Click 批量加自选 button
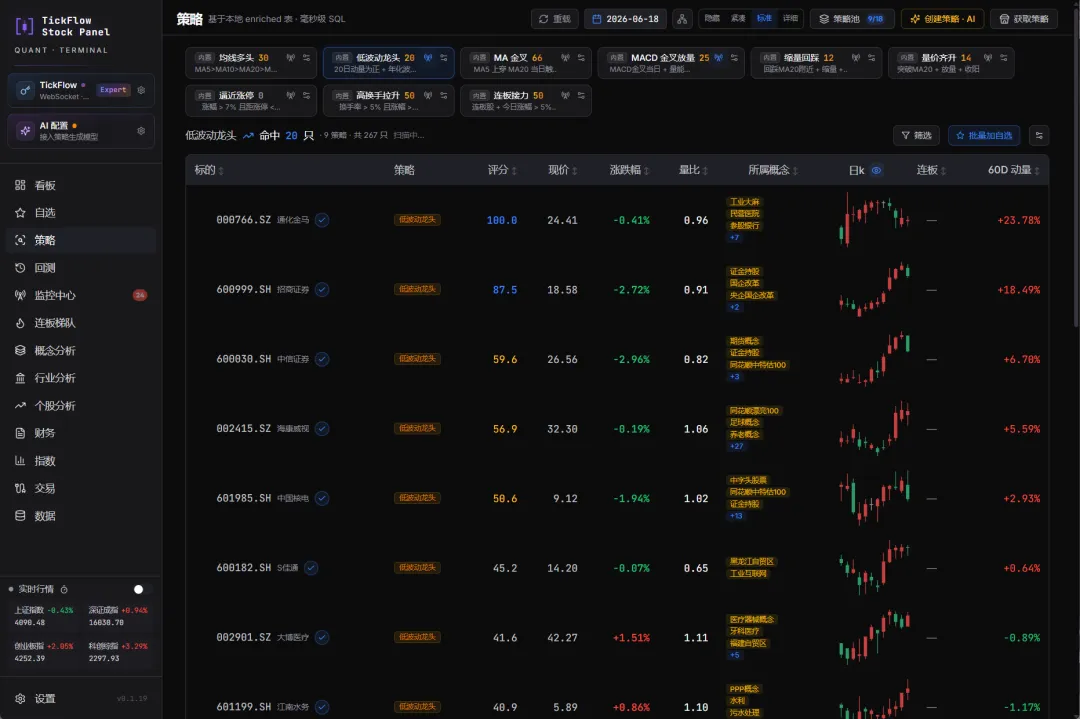The height and width of the screenshot is (719, 1080). 984,136
